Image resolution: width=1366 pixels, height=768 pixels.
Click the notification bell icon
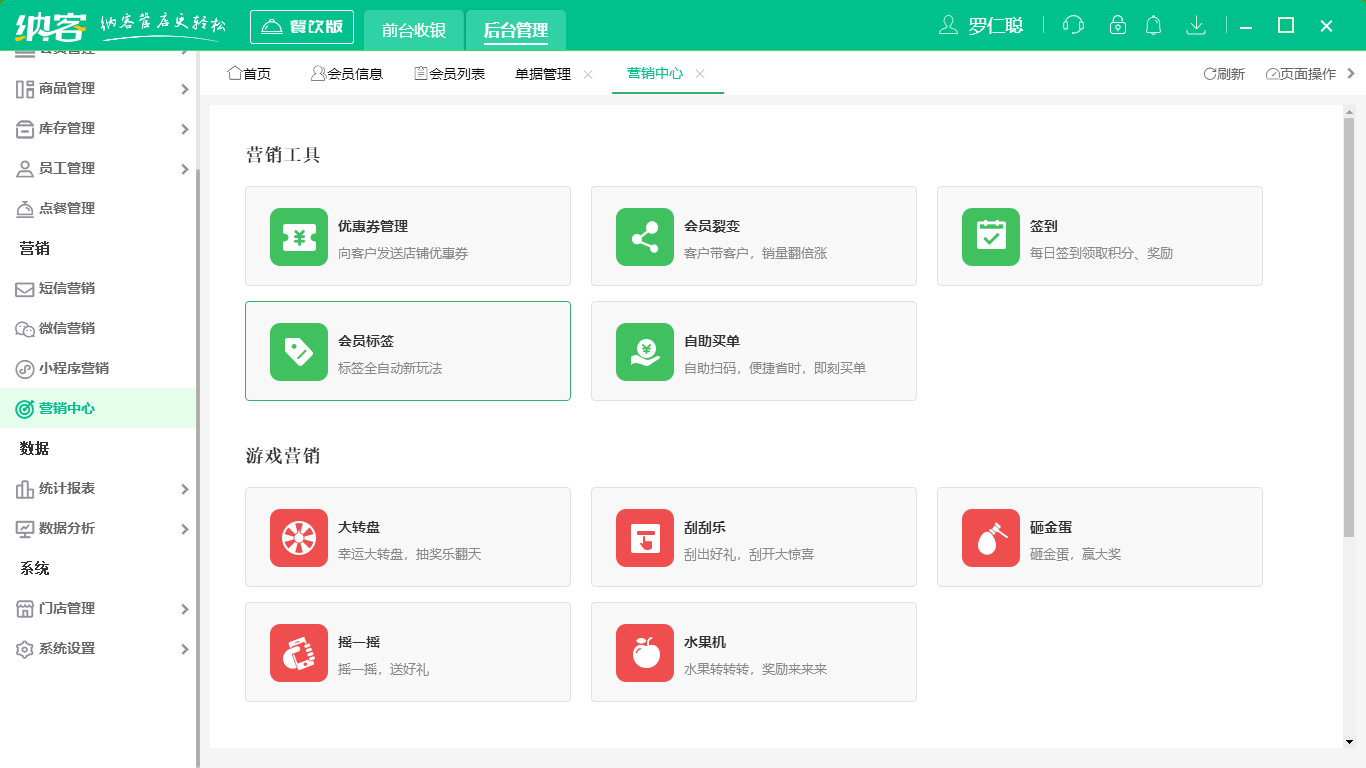[1153, 25]
